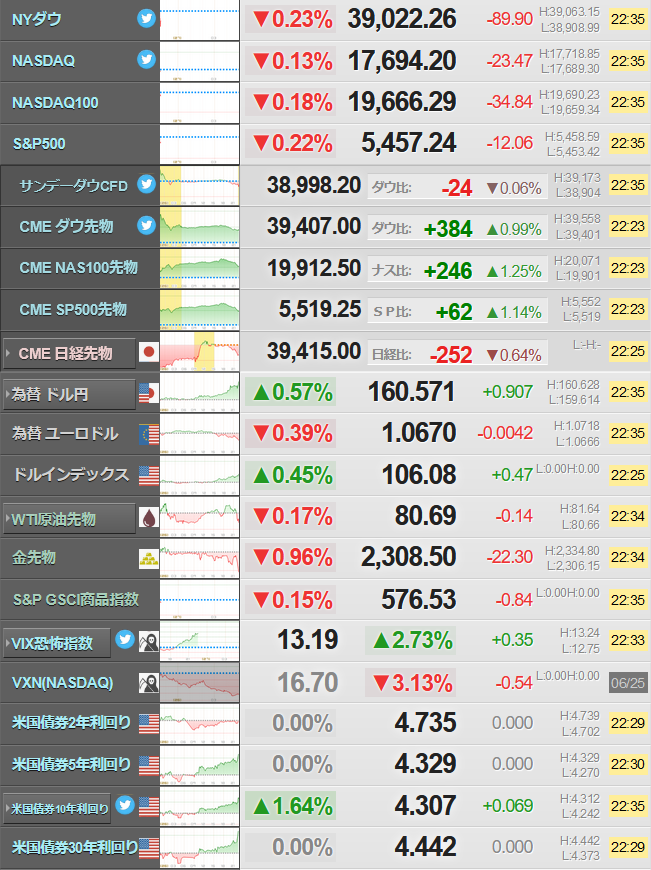The width and height of the screenshot is (651, 870).
Task: Click the oil drop icon beside WTI原油先物
Action: click(x=149, y=518)
